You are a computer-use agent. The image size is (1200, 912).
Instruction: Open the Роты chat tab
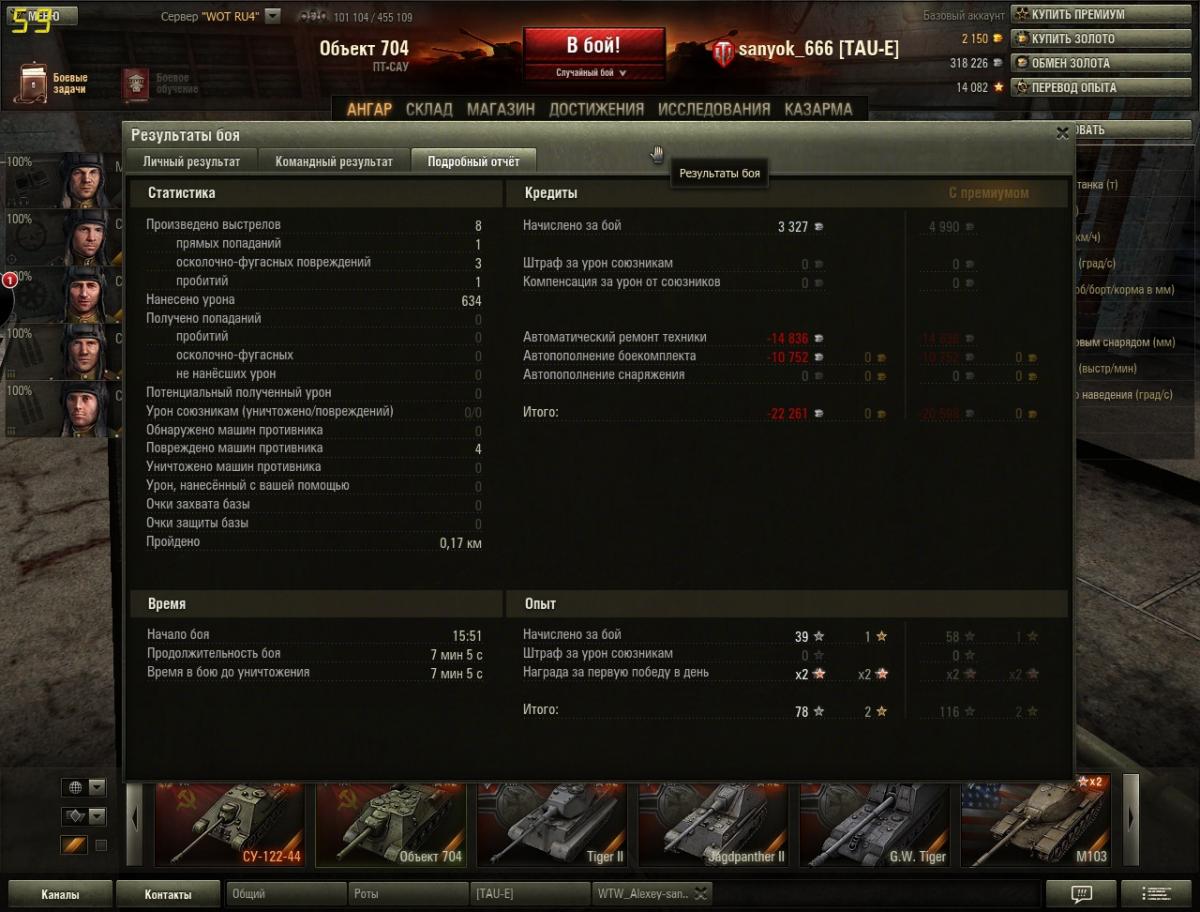408,894
